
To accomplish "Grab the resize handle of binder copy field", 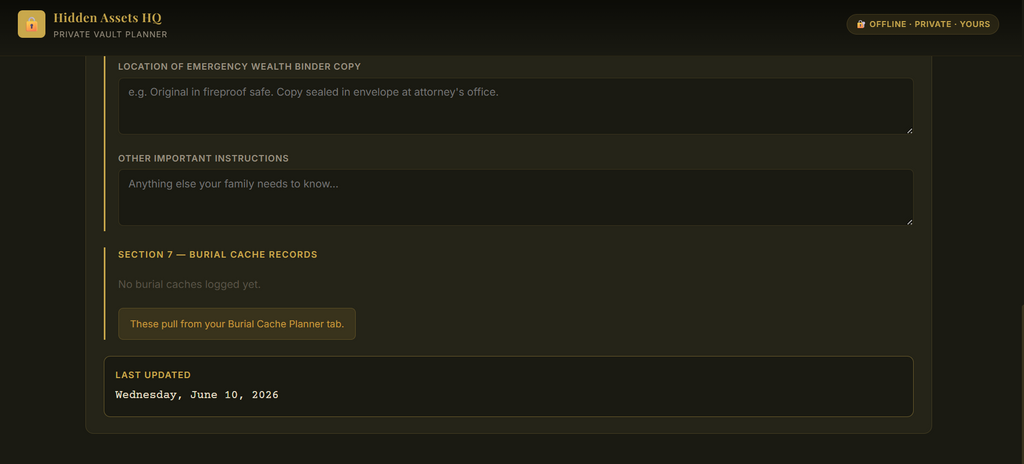I will [x=909, y=130].
